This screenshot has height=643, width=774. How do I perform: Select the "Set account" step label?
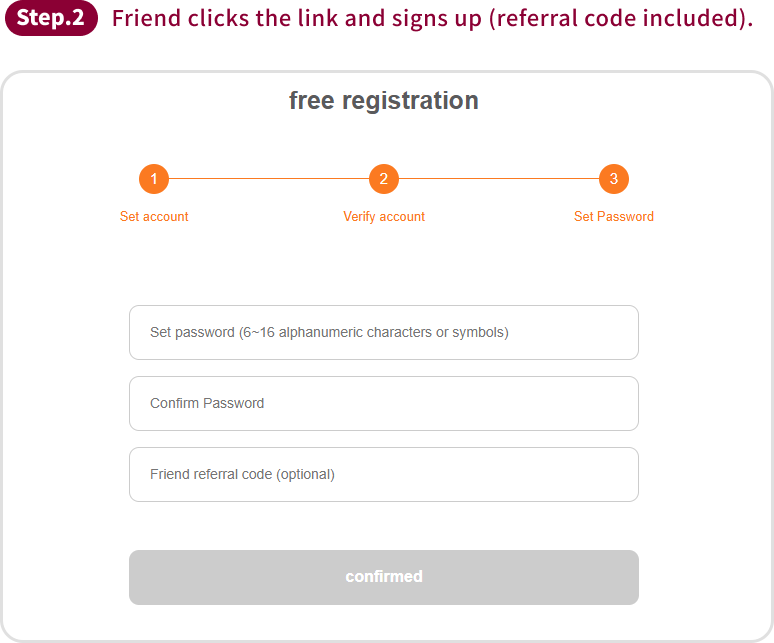click(x=154, y=216)
